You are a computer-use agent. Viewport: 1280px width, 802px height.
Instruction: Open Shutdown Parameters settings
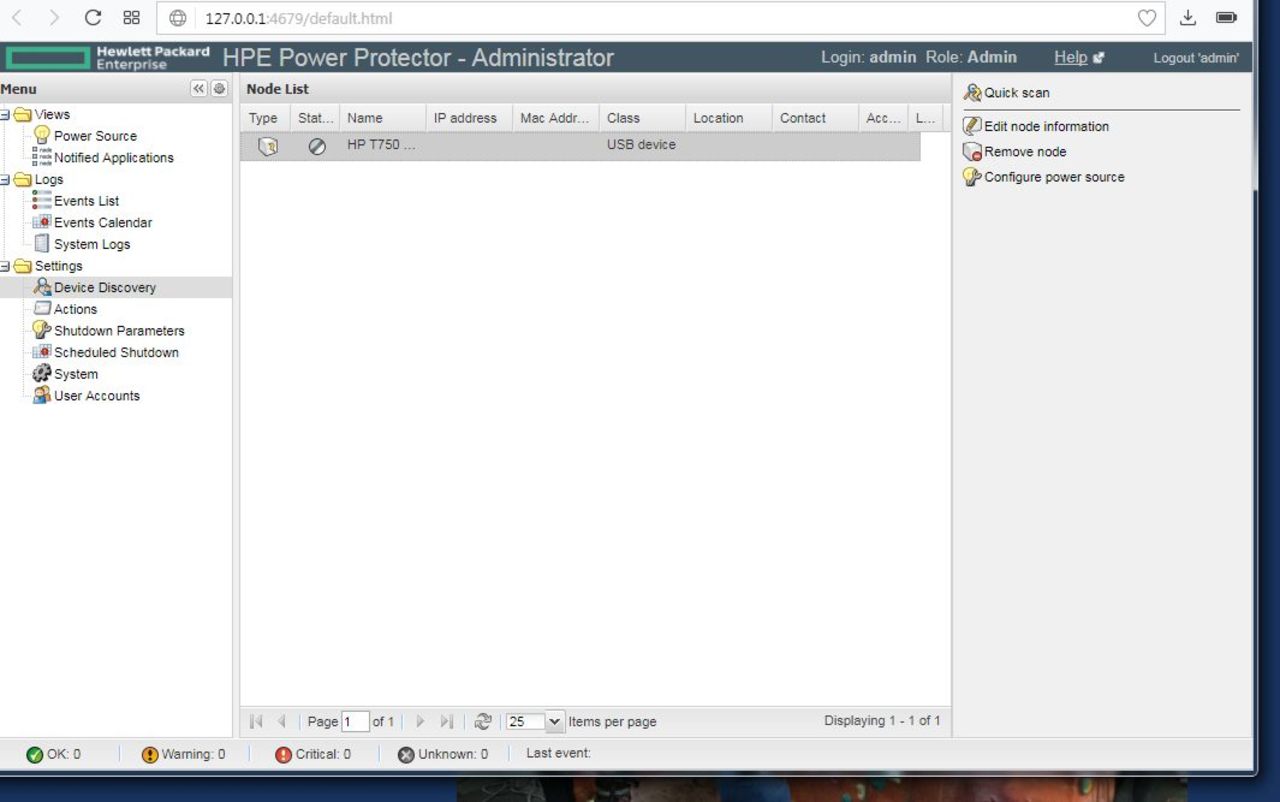[119, 331]
